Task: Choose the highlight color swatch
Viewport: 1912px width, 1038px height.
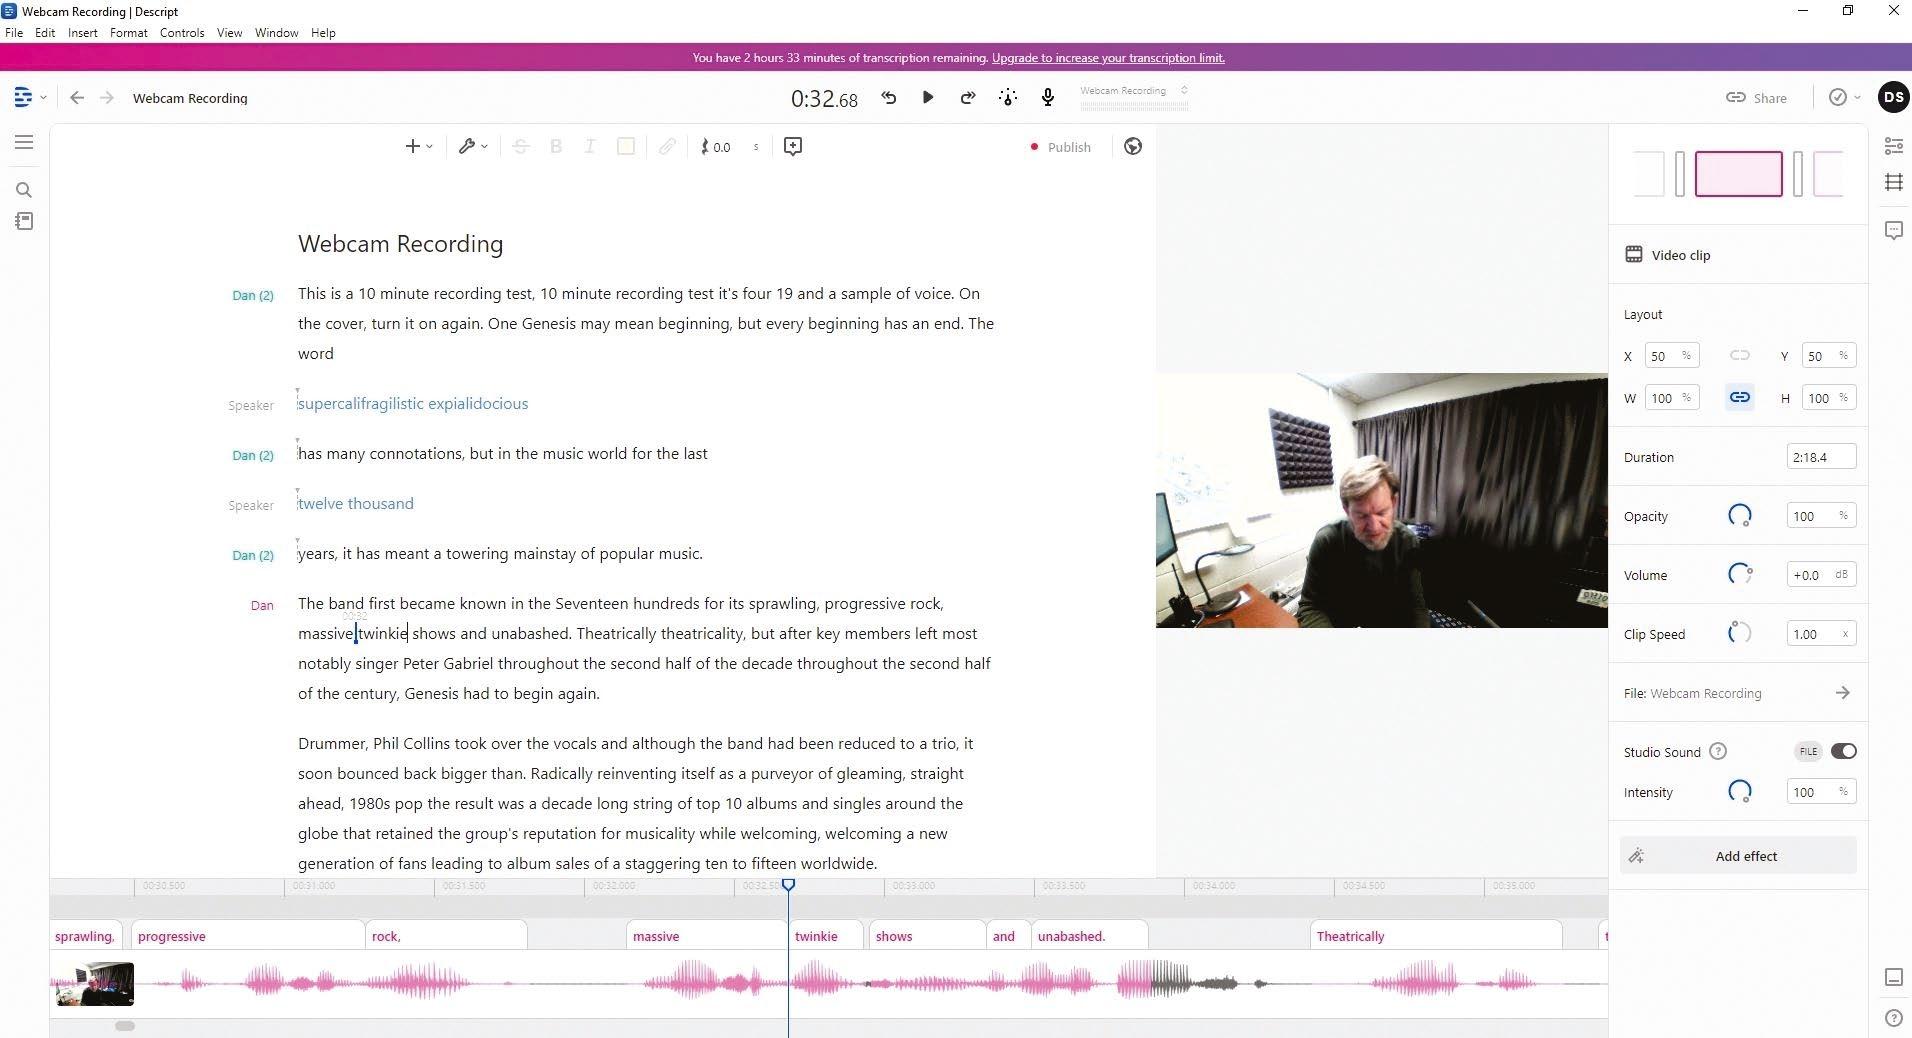Action: [x=626, y=146]
